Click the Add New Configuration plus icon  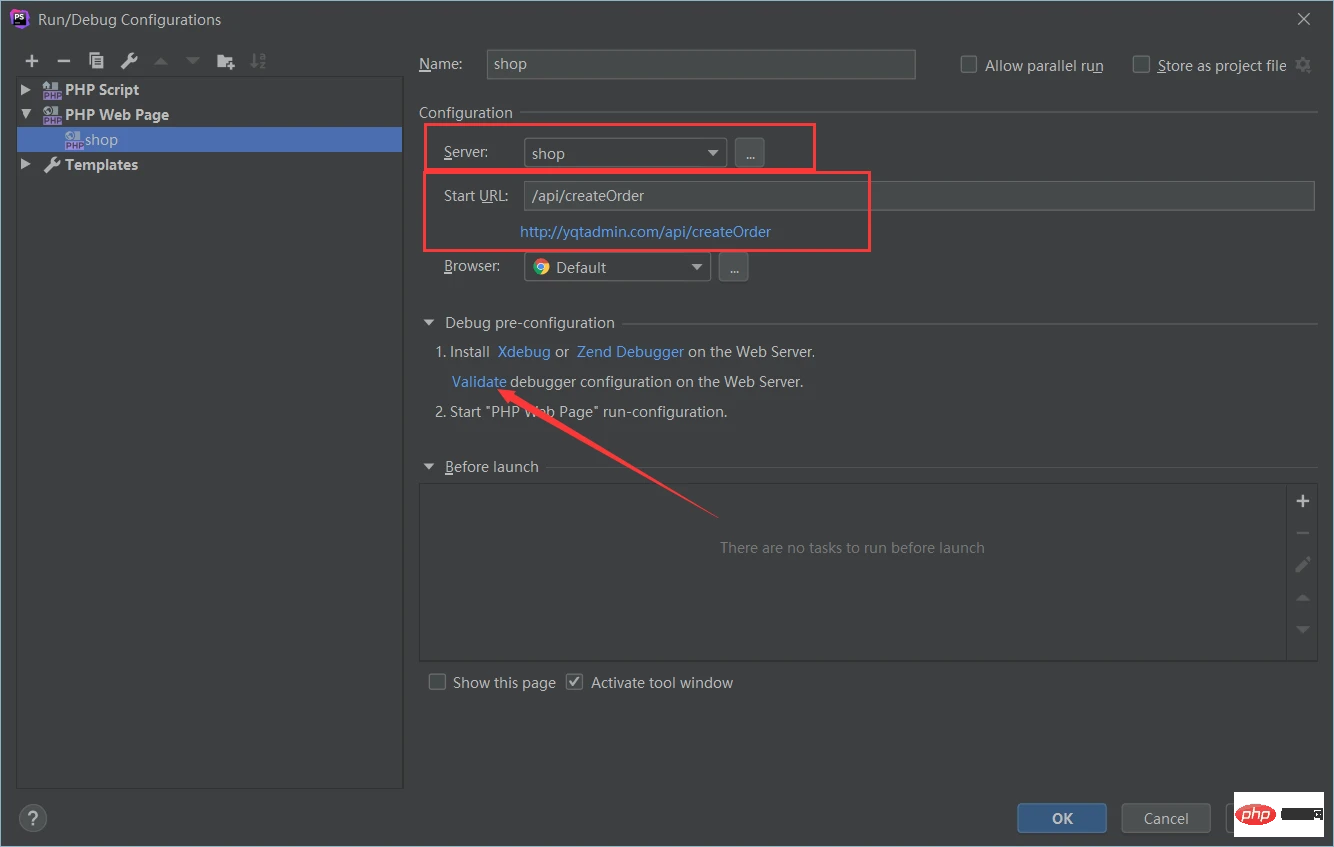pos(32,61)
